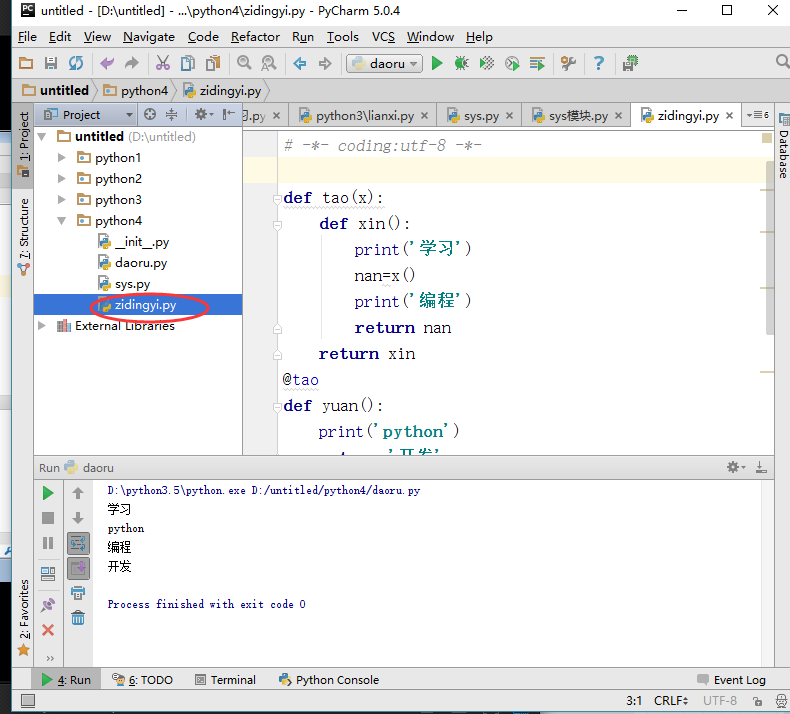Click the Cut scissors icon
The width and height of the screenshot is (790, 714).
[162, 63]
